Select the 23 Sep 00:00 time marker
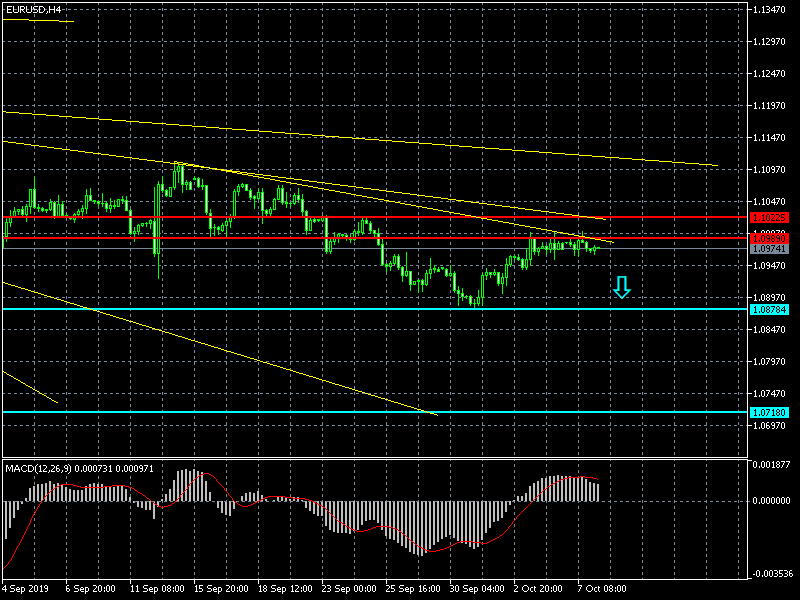This screenshot has width=800, height=600. click(348, 589)
